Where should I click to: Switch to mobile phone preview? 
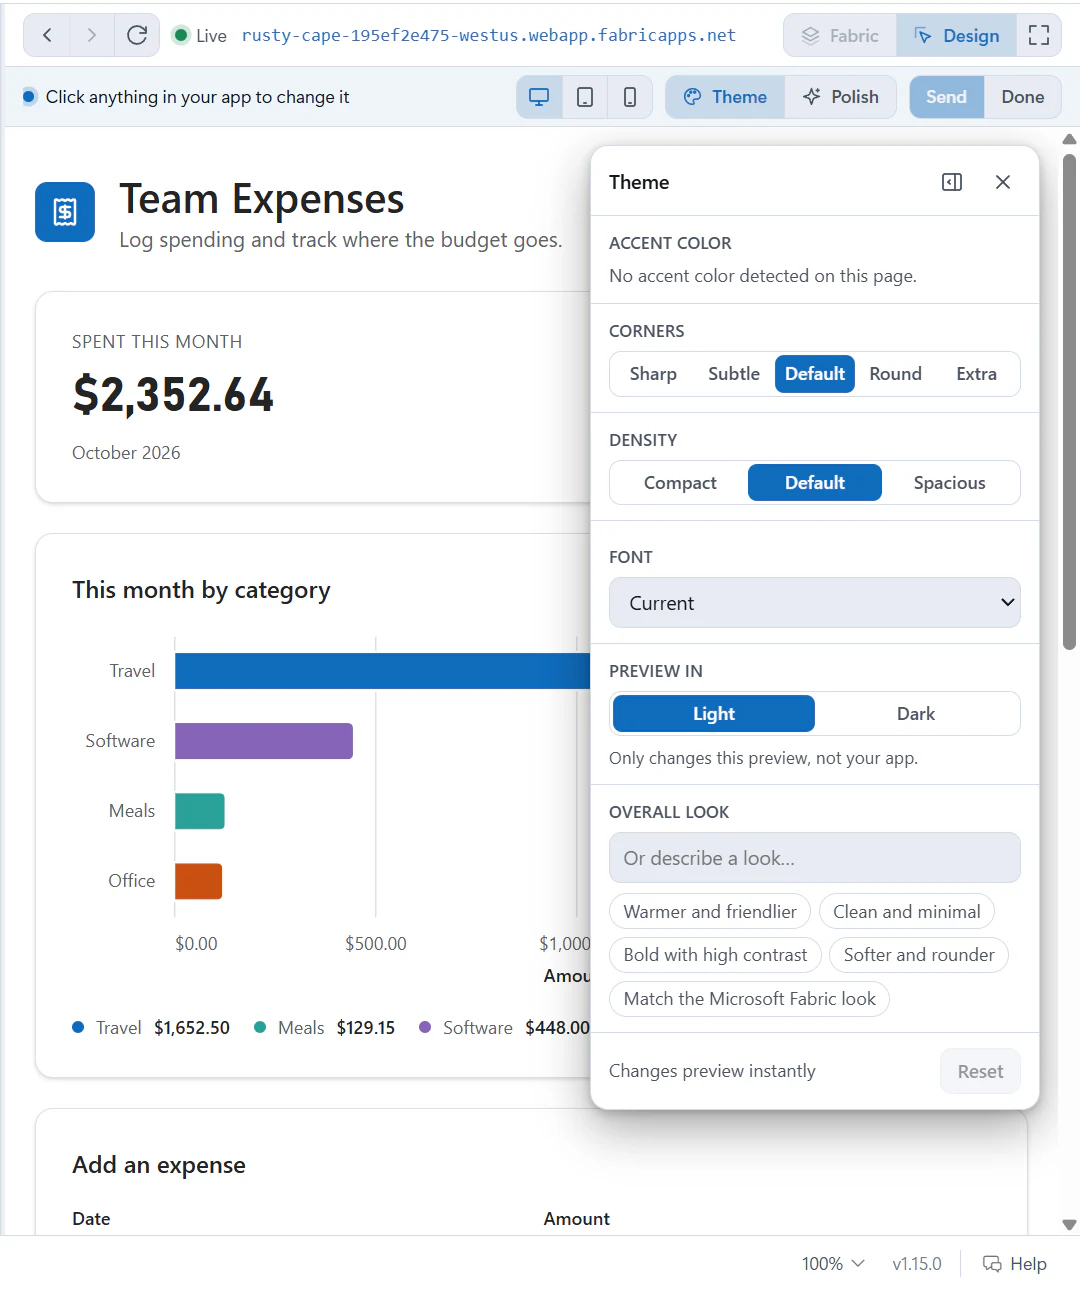(x=630, y=97)
